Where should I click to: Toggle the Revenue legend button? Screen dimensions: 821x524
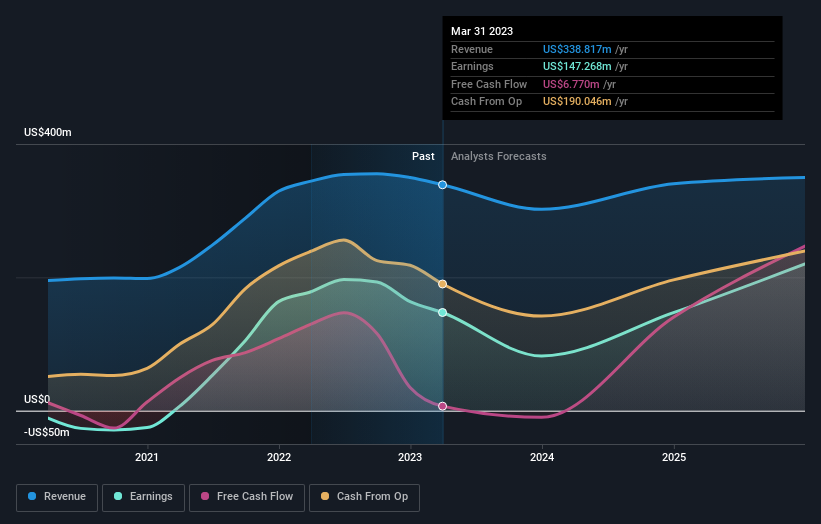[x=57, y=497]
